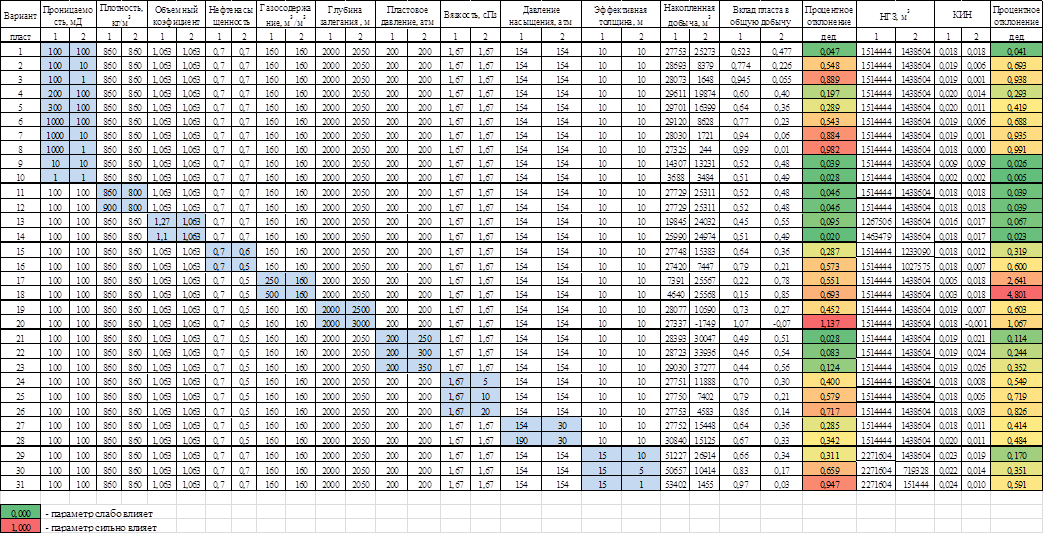
Task: Click the НГЗ cell with value 719328
Action: pyautogui.click(x=914, y=471)
